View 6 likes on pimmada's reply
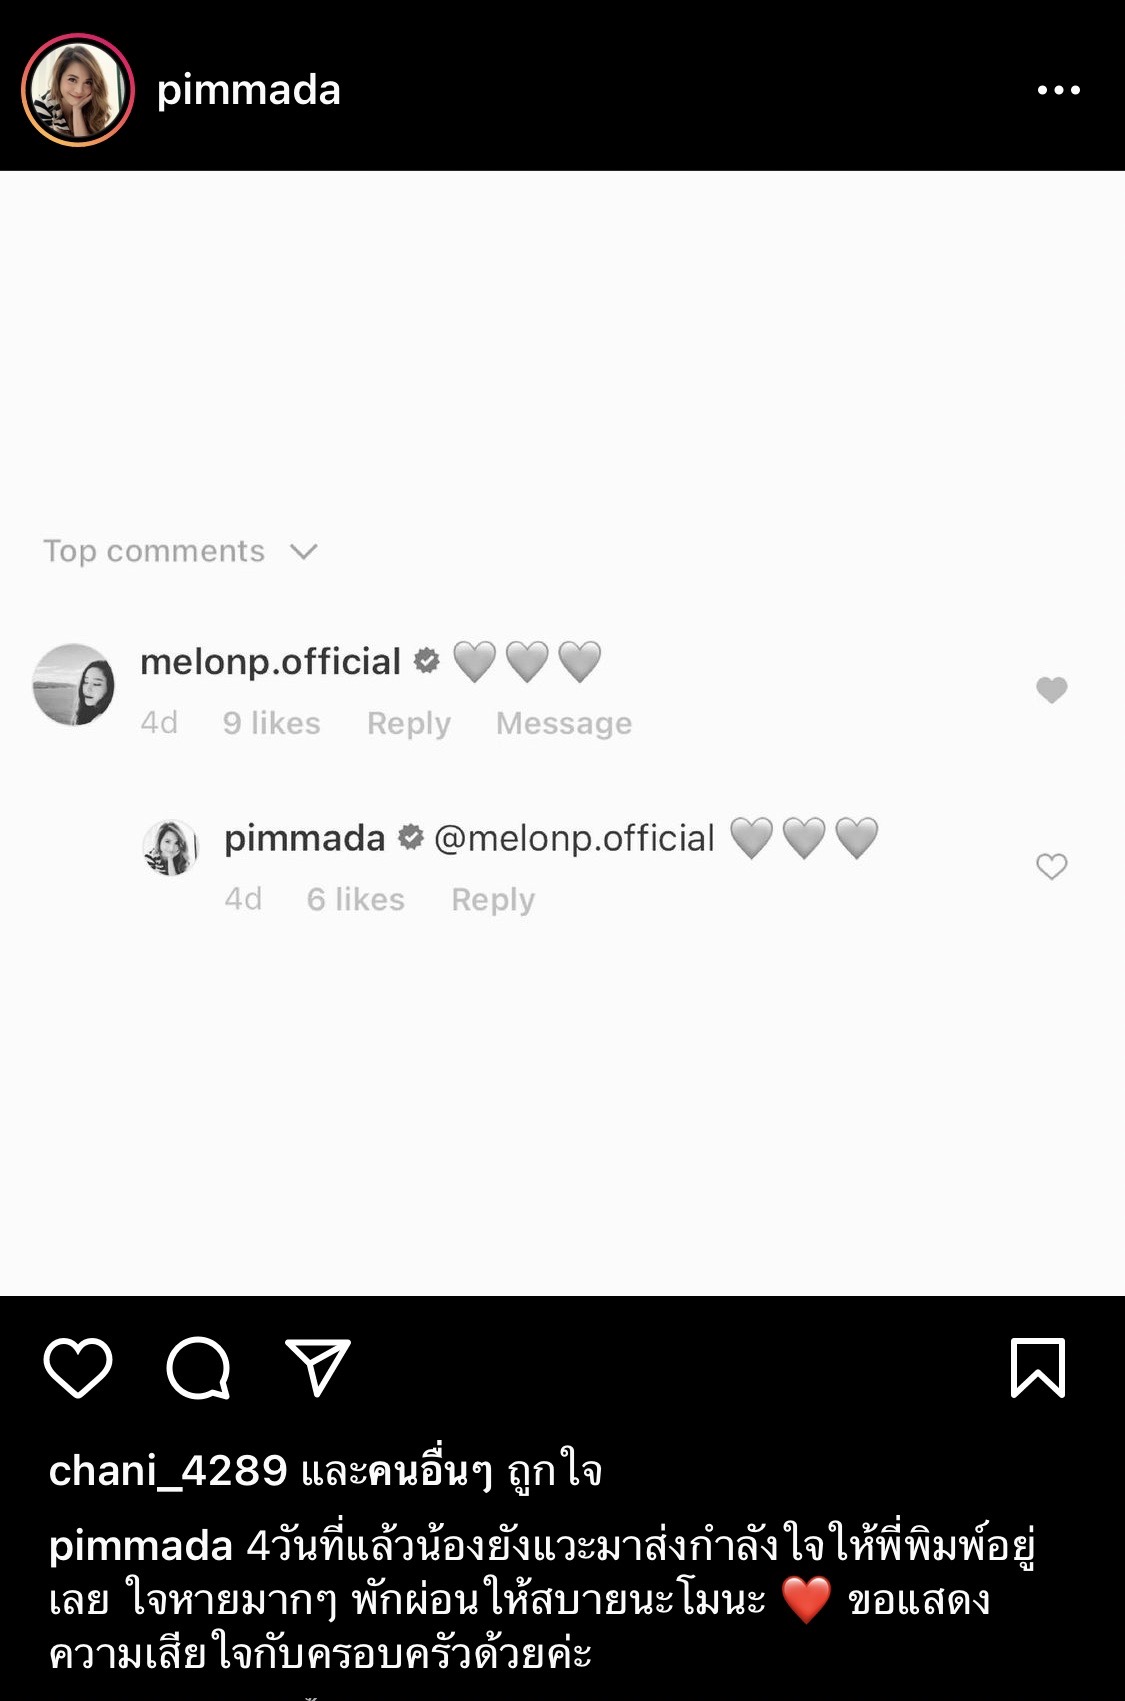 tap(355, 899)
